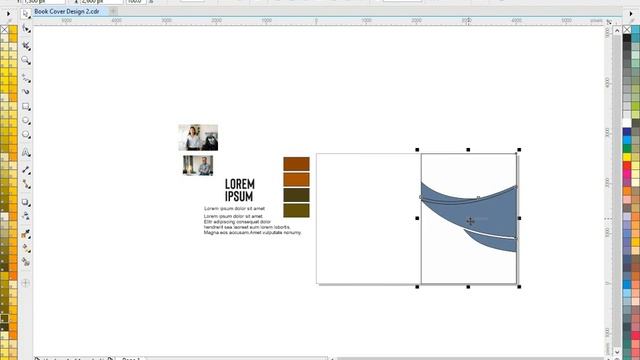Screen dimensions: 640x360
Task: Select the Shape edit tool
Action: point(26,29)
